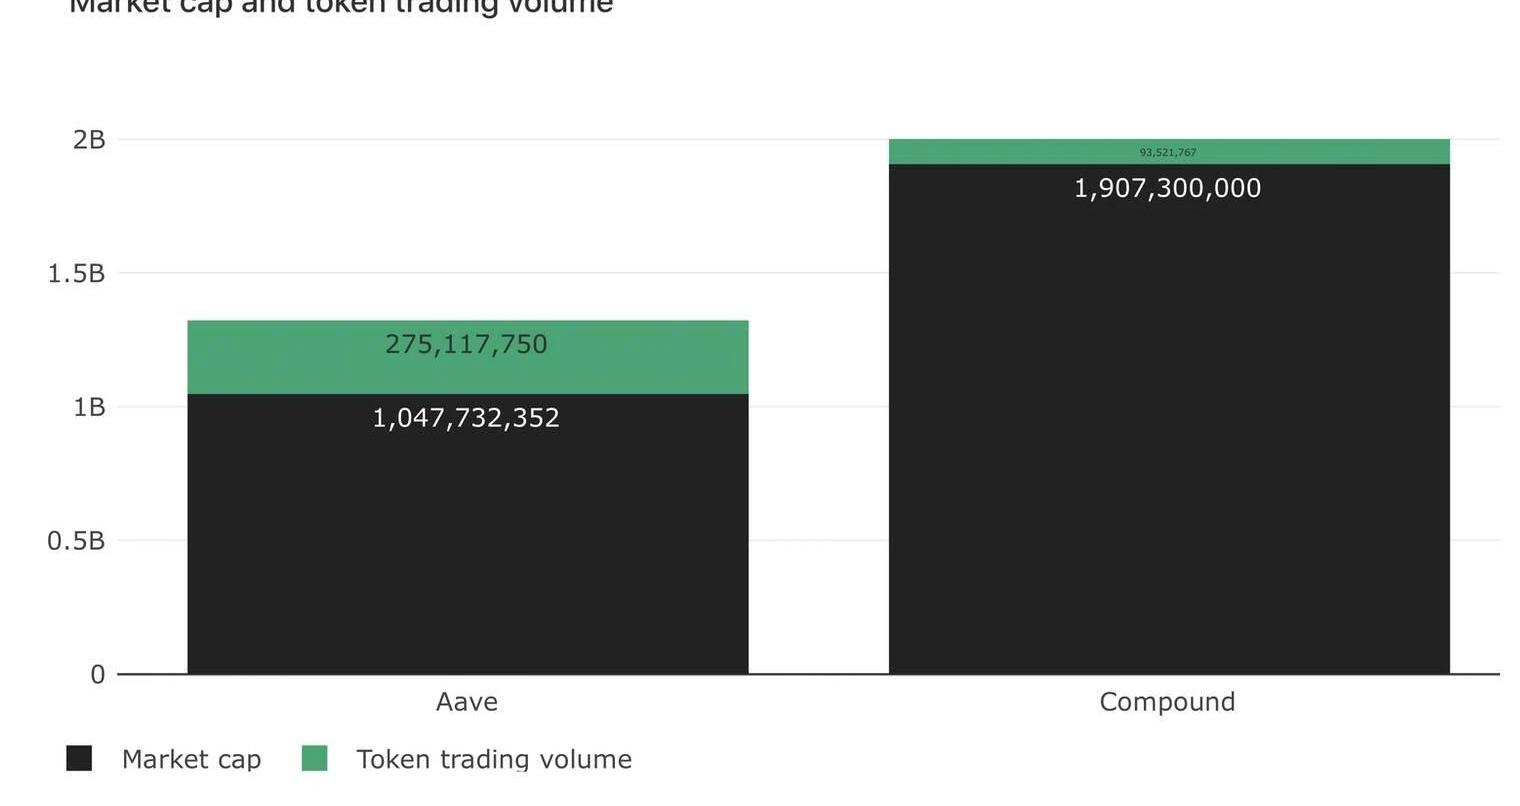
Task: Click the small 93,521,767 data label
Action: coord(1168,152)
